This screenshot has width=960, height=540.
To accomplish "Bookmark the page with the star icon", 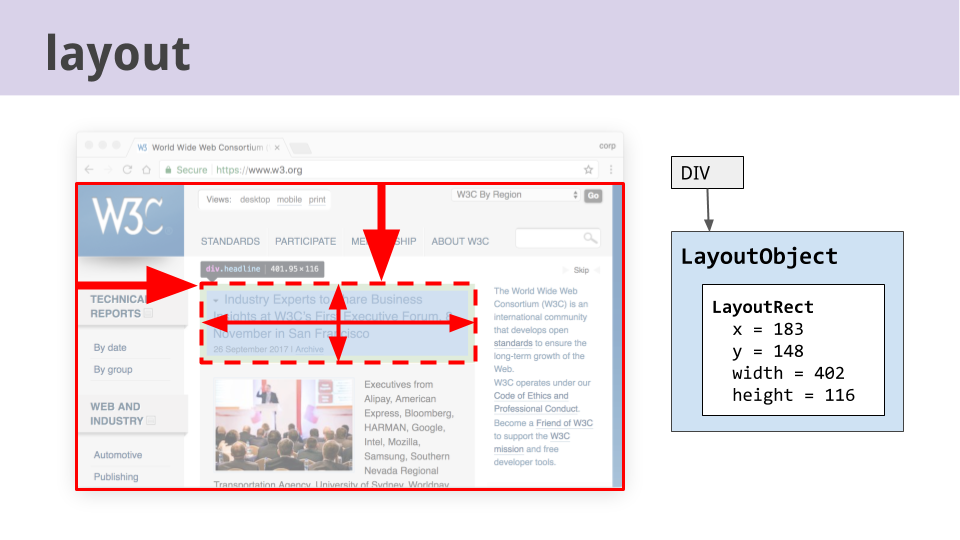I will (x=588, y=170).
